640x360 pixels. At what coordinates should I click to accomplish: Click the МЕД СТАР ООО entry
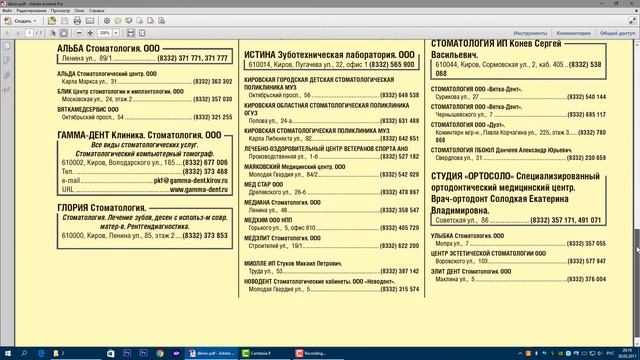[x=264, y=184]
